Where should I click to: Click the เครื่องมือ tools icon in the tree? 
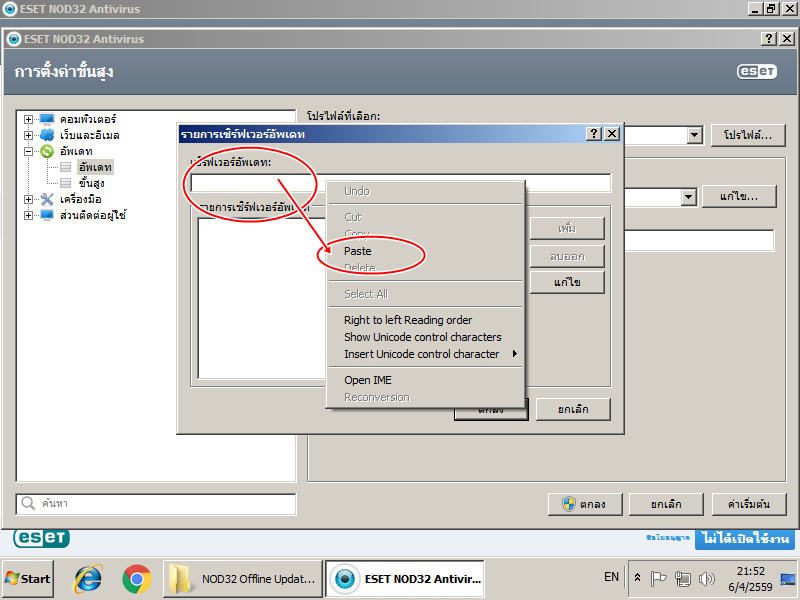point(47,199)
